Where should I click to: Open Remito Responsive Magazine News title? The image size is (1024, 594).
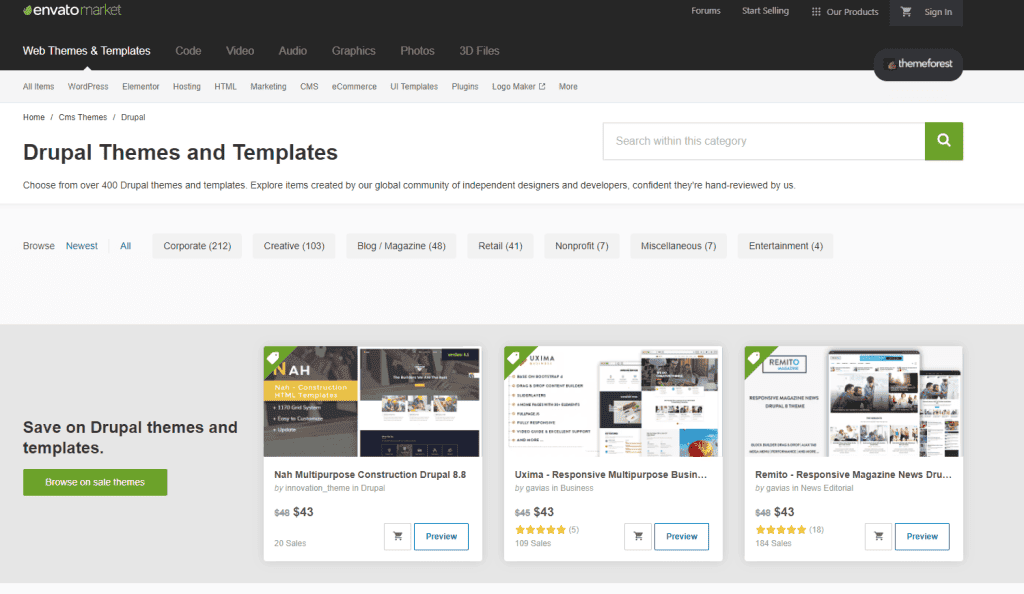click(854, 475)
